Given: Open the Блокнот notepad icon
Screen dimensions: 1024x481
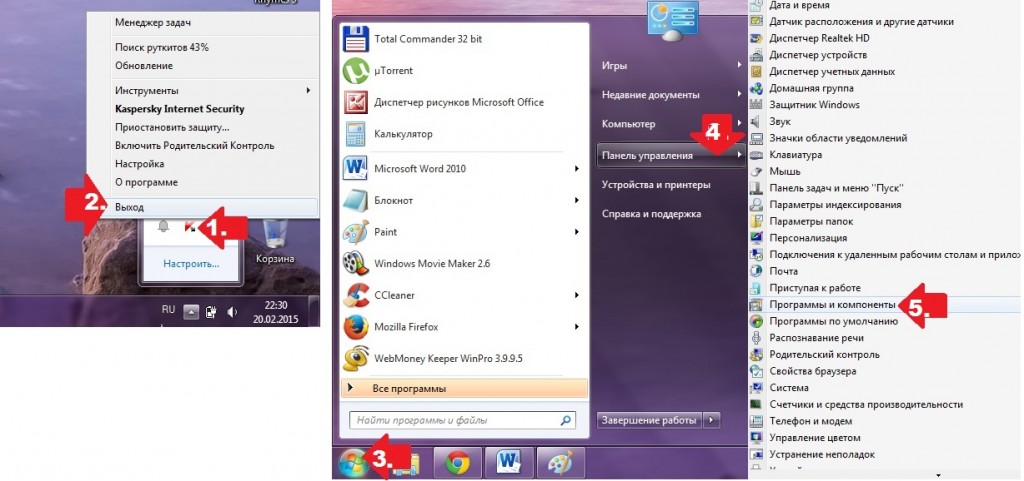Looking at the screenshot, I should (356, 200).
